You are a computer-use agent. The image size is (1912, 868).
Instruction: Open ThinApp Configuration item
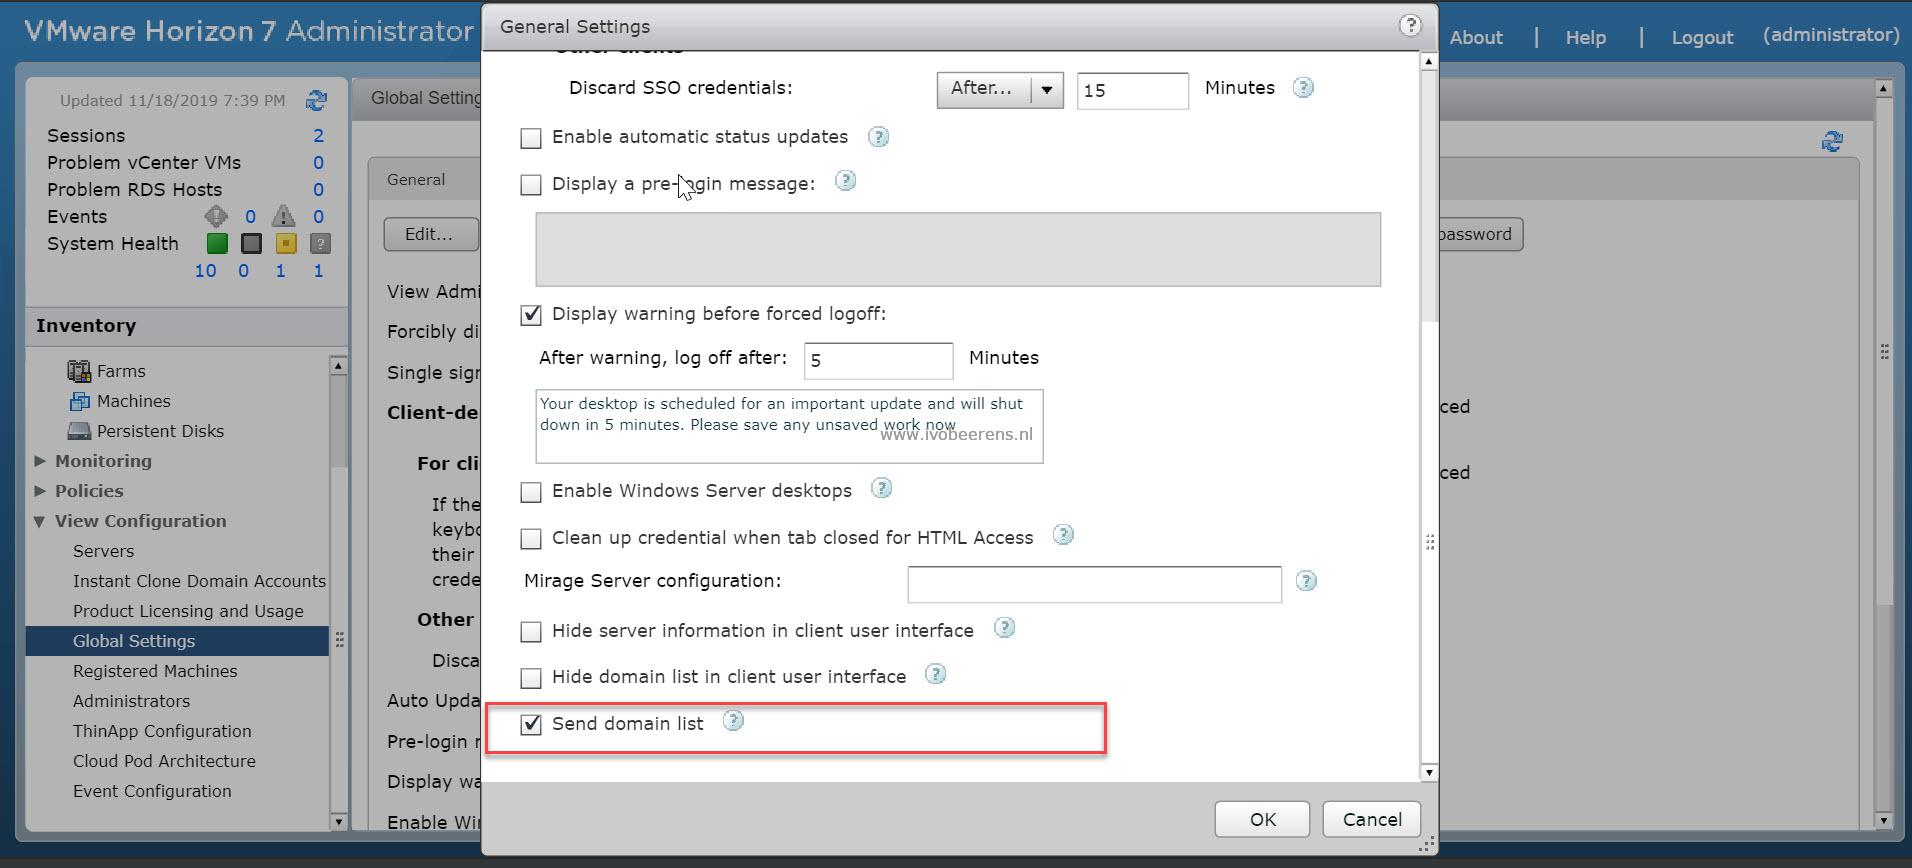point(162,731)
